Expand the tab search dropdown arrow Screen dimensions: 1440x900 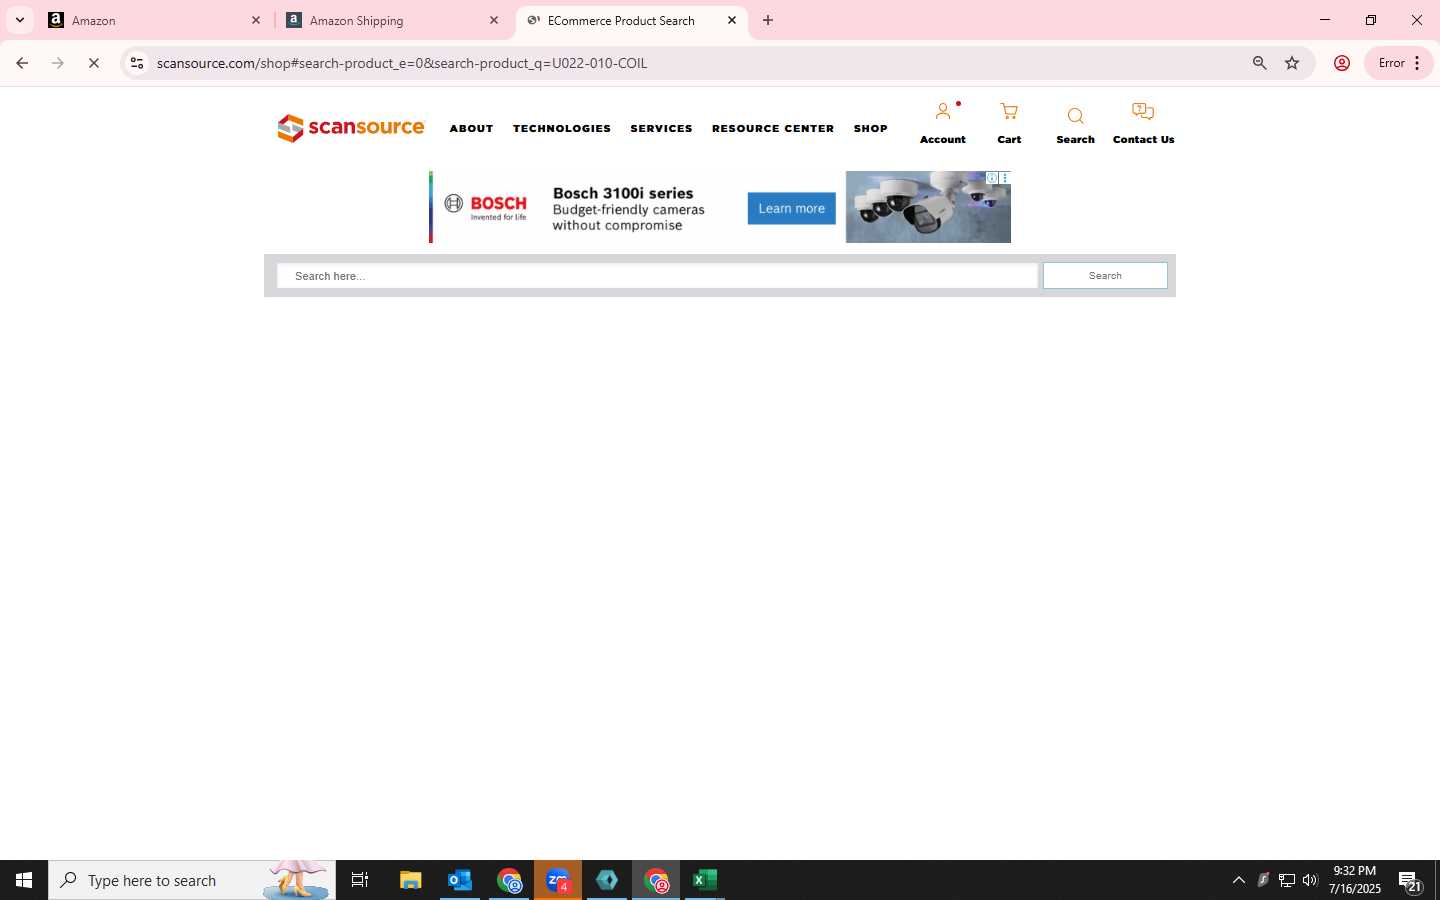[20, 20]
